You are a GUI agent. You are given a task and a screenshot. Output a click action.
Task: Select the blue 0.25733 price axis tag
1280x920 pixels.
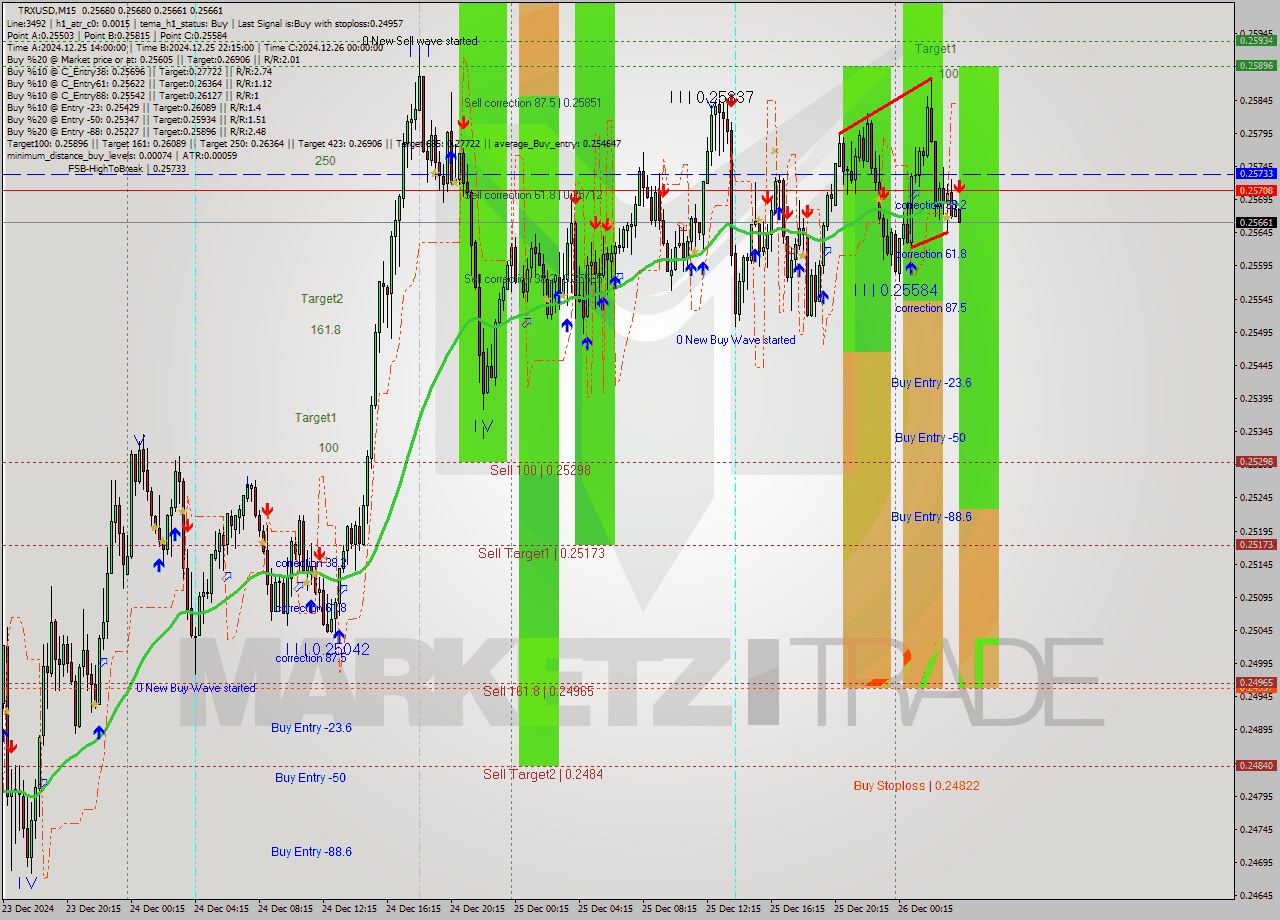pos(1256,174)
